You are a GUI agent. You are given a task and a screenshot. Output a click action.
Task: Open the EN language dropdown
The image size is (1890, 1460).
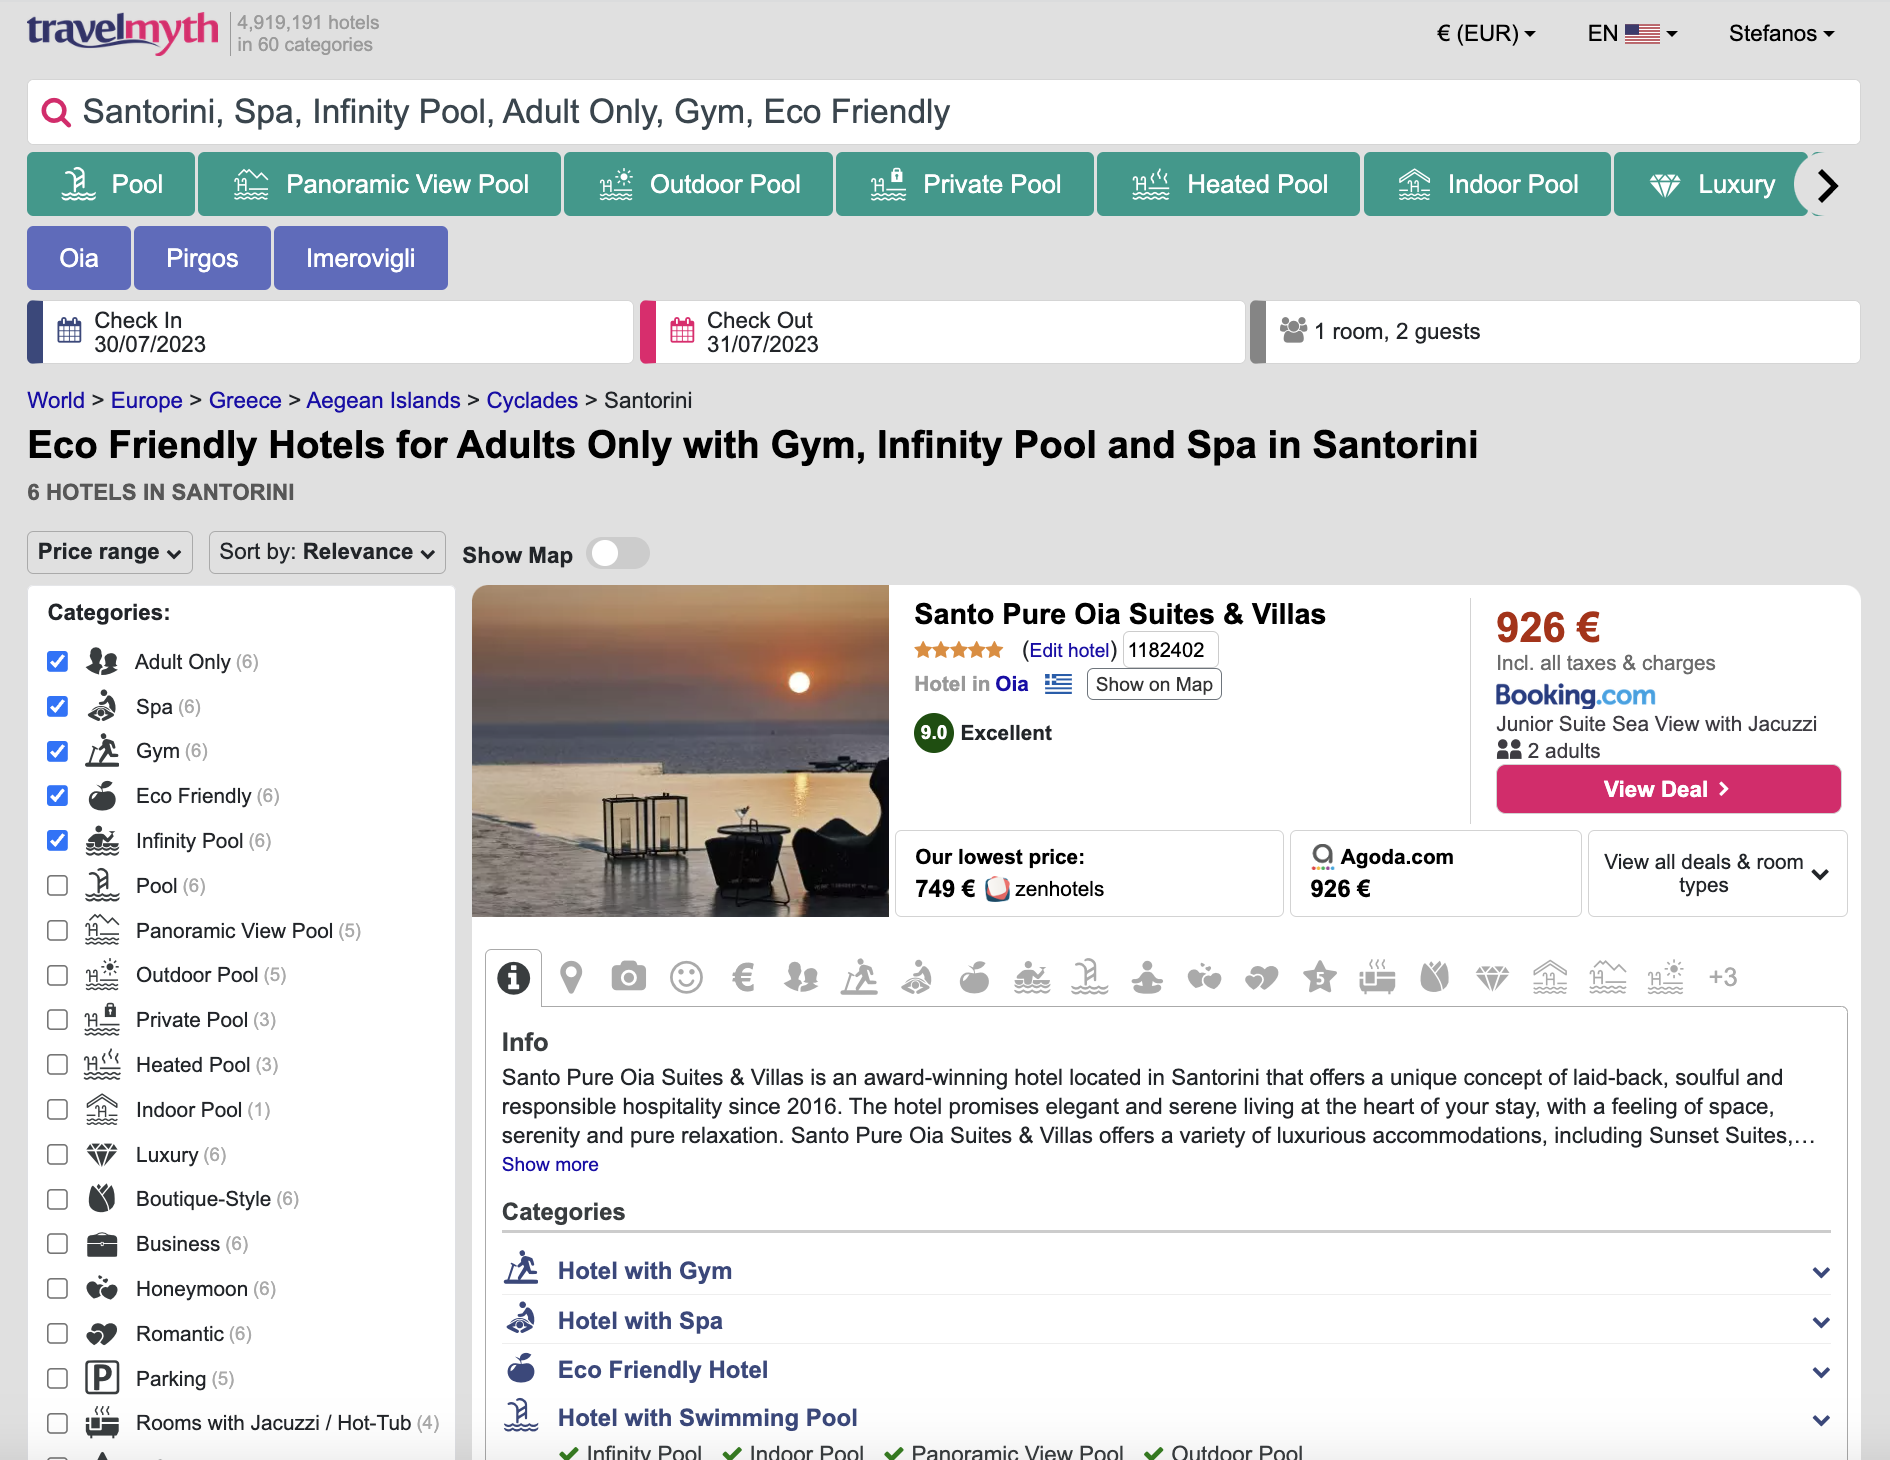click(1632, 33)
